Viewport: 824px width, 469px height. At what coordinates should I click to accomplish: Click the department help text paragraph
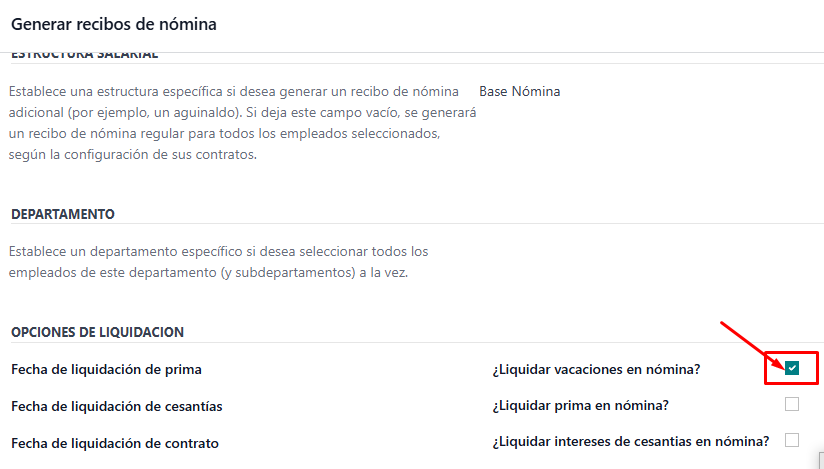click(219, 262)
